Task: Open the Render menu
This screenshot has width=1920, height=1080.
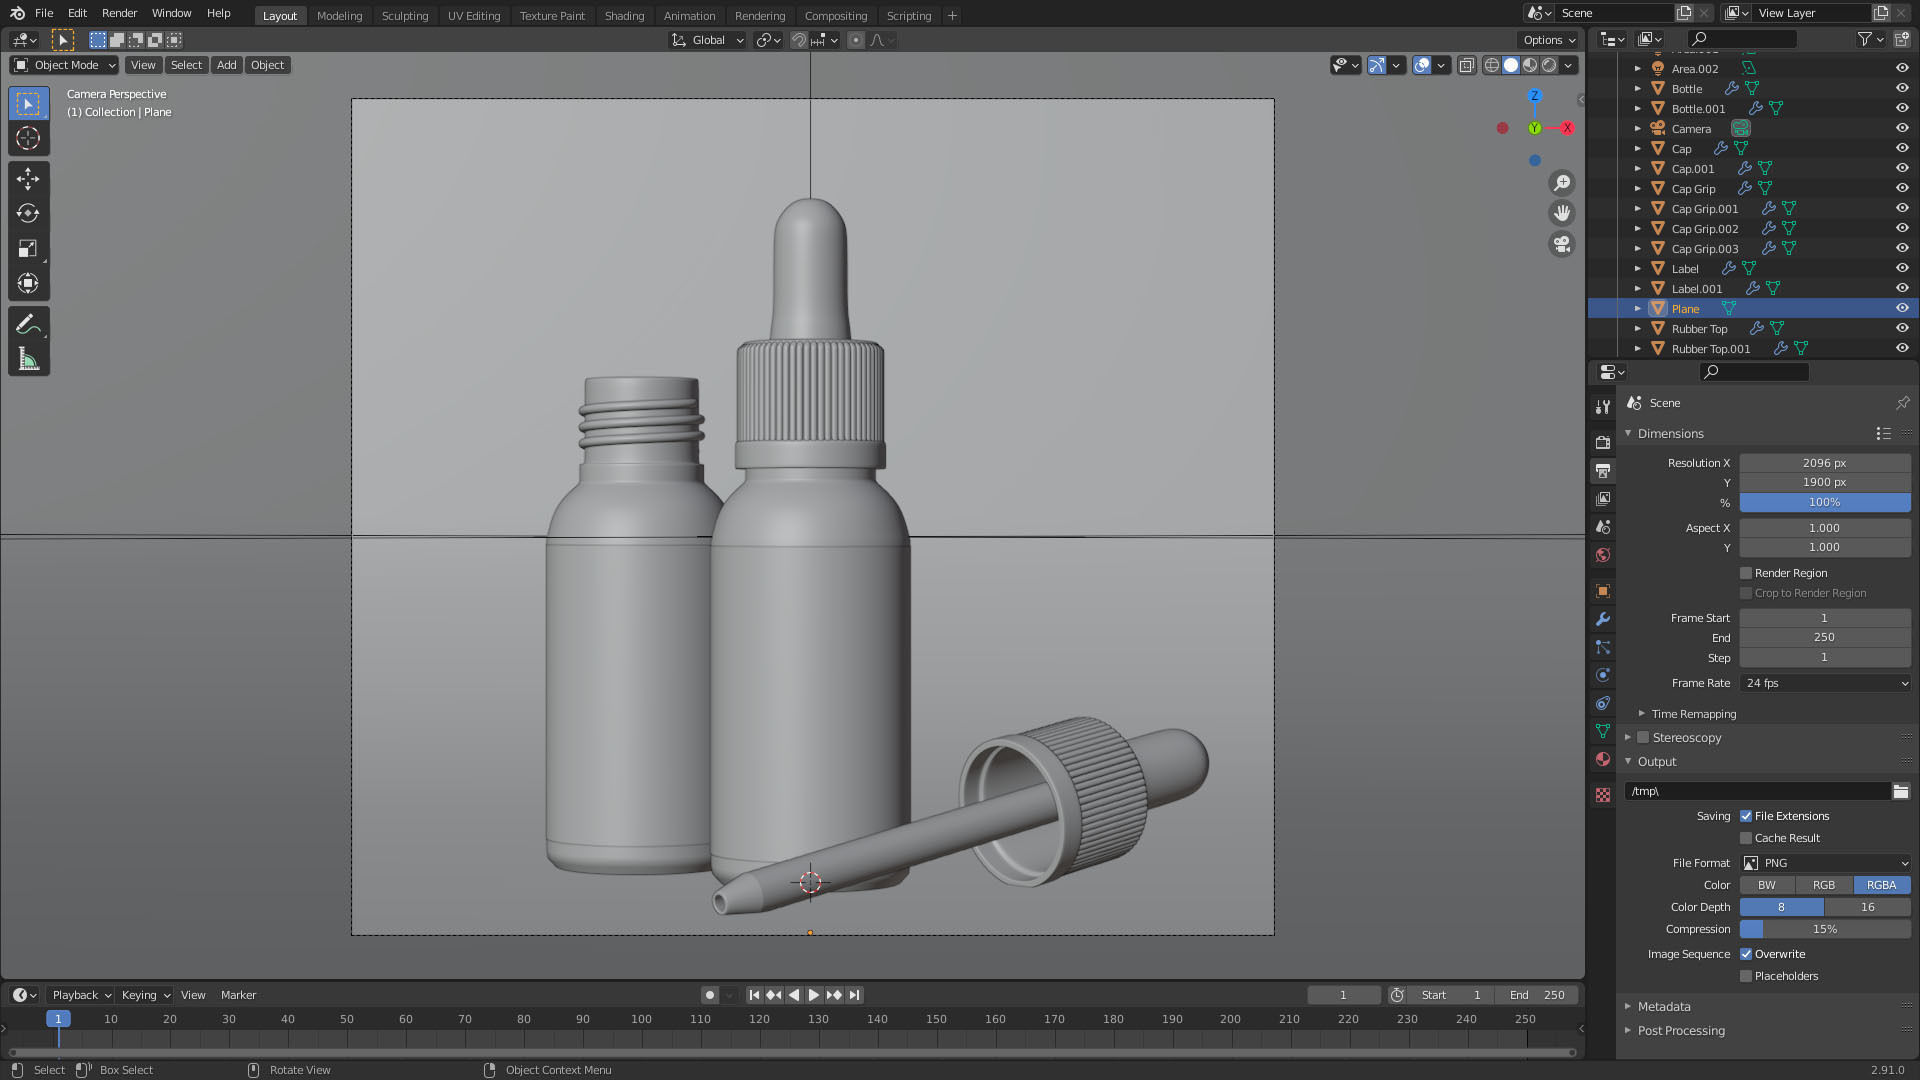Action: (x=119, y=13)
